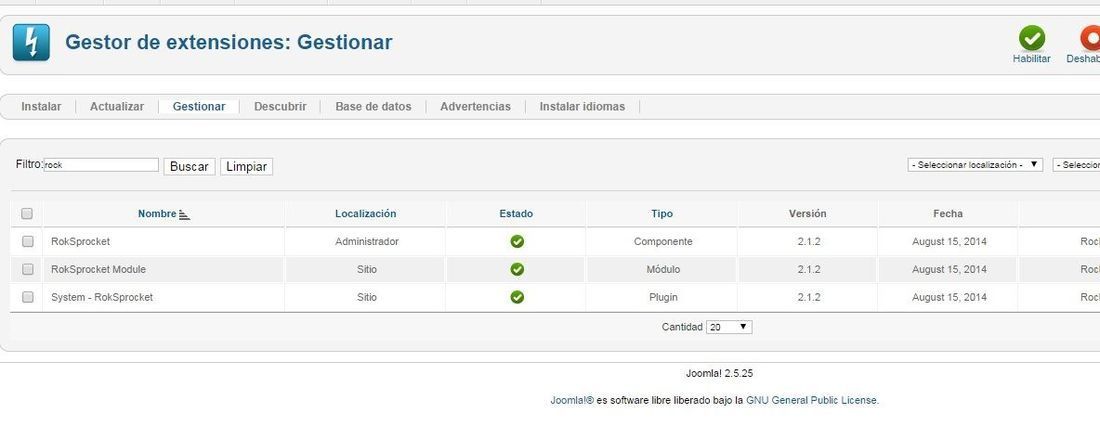Click the Módulo type cell
This screenshot has width=1100, height=439.
pos(663,269)
